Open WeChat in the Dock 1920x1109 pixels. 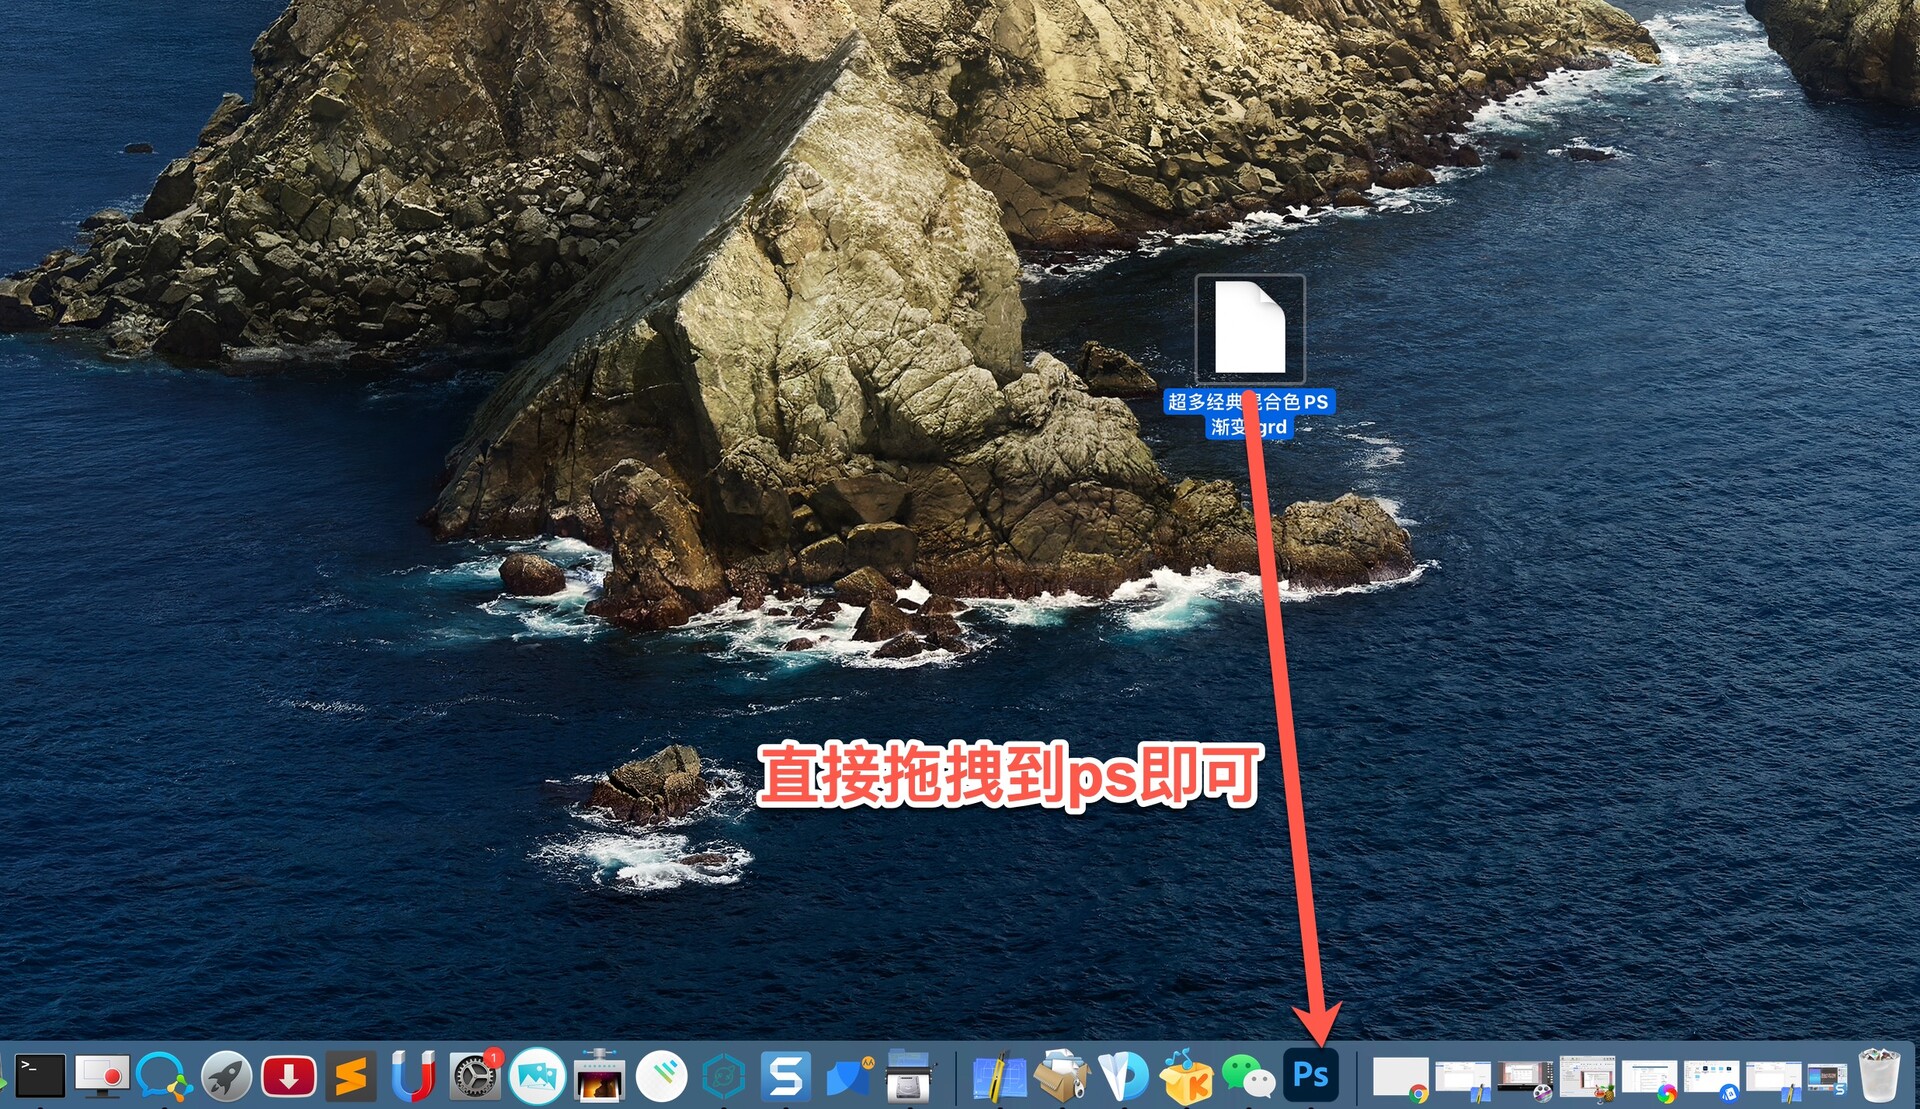coord(1247,1077)
